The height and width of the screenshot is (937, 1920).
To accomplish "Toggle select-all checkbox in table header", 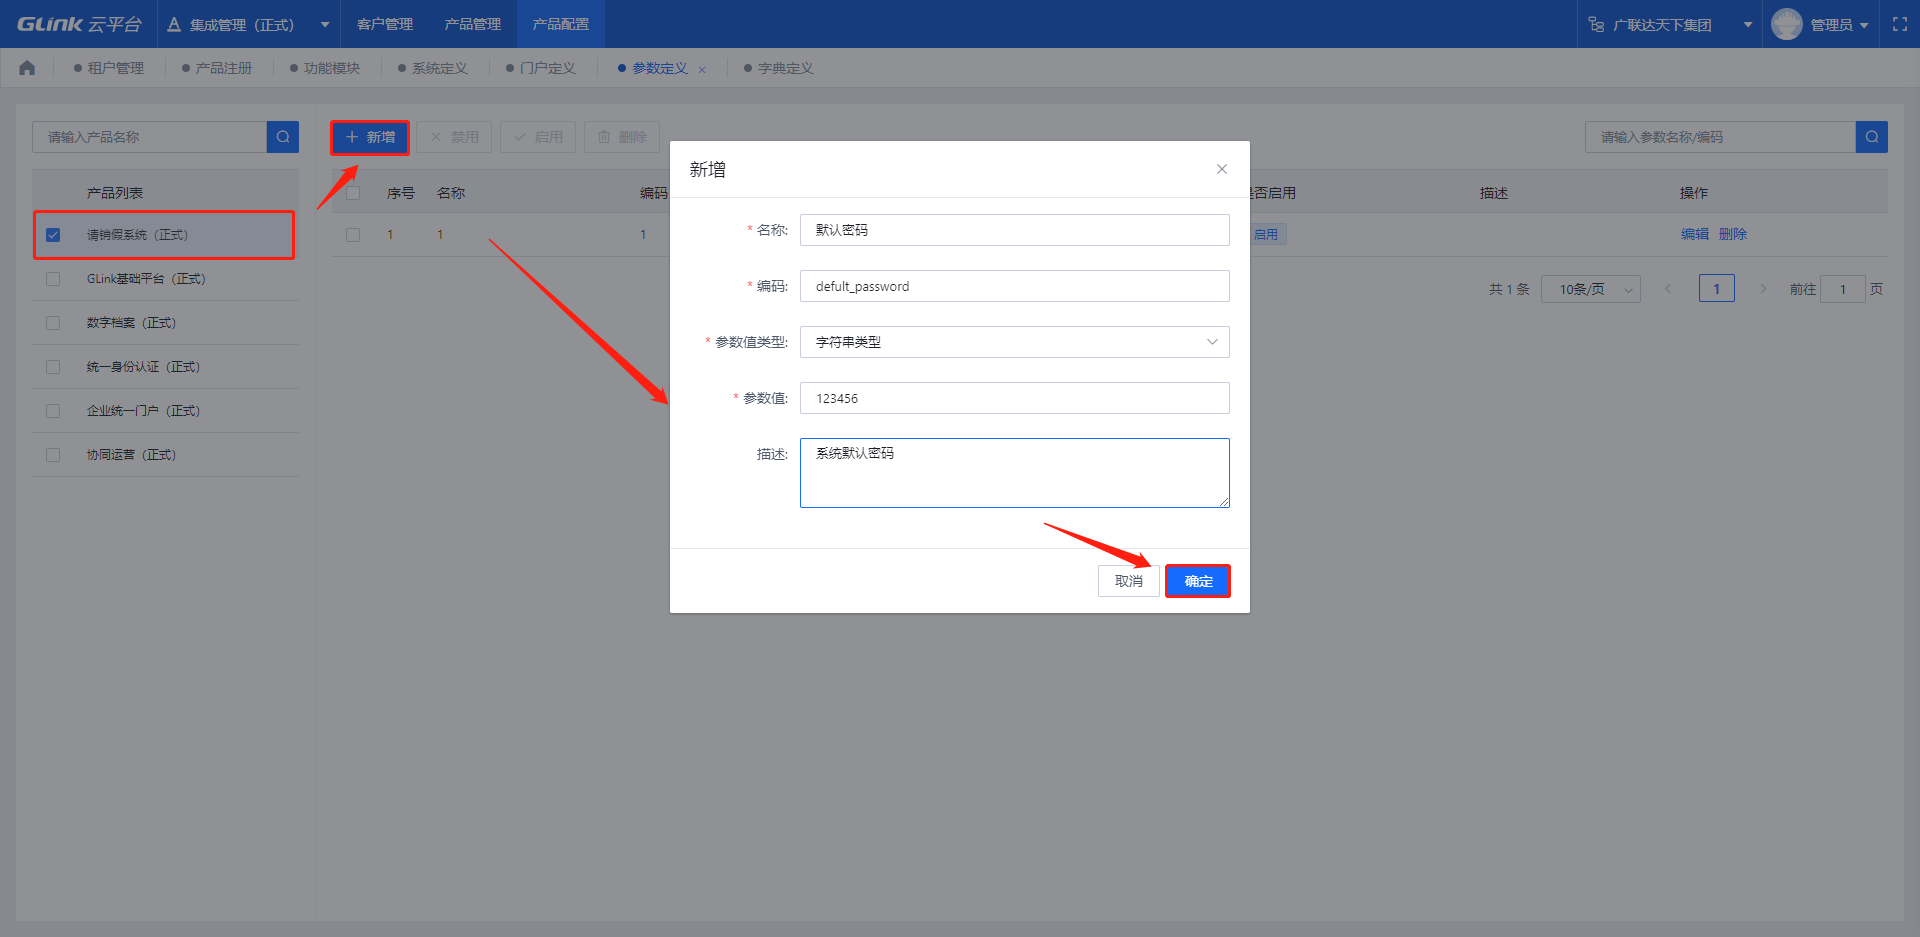I will click(x=353, y=193).
